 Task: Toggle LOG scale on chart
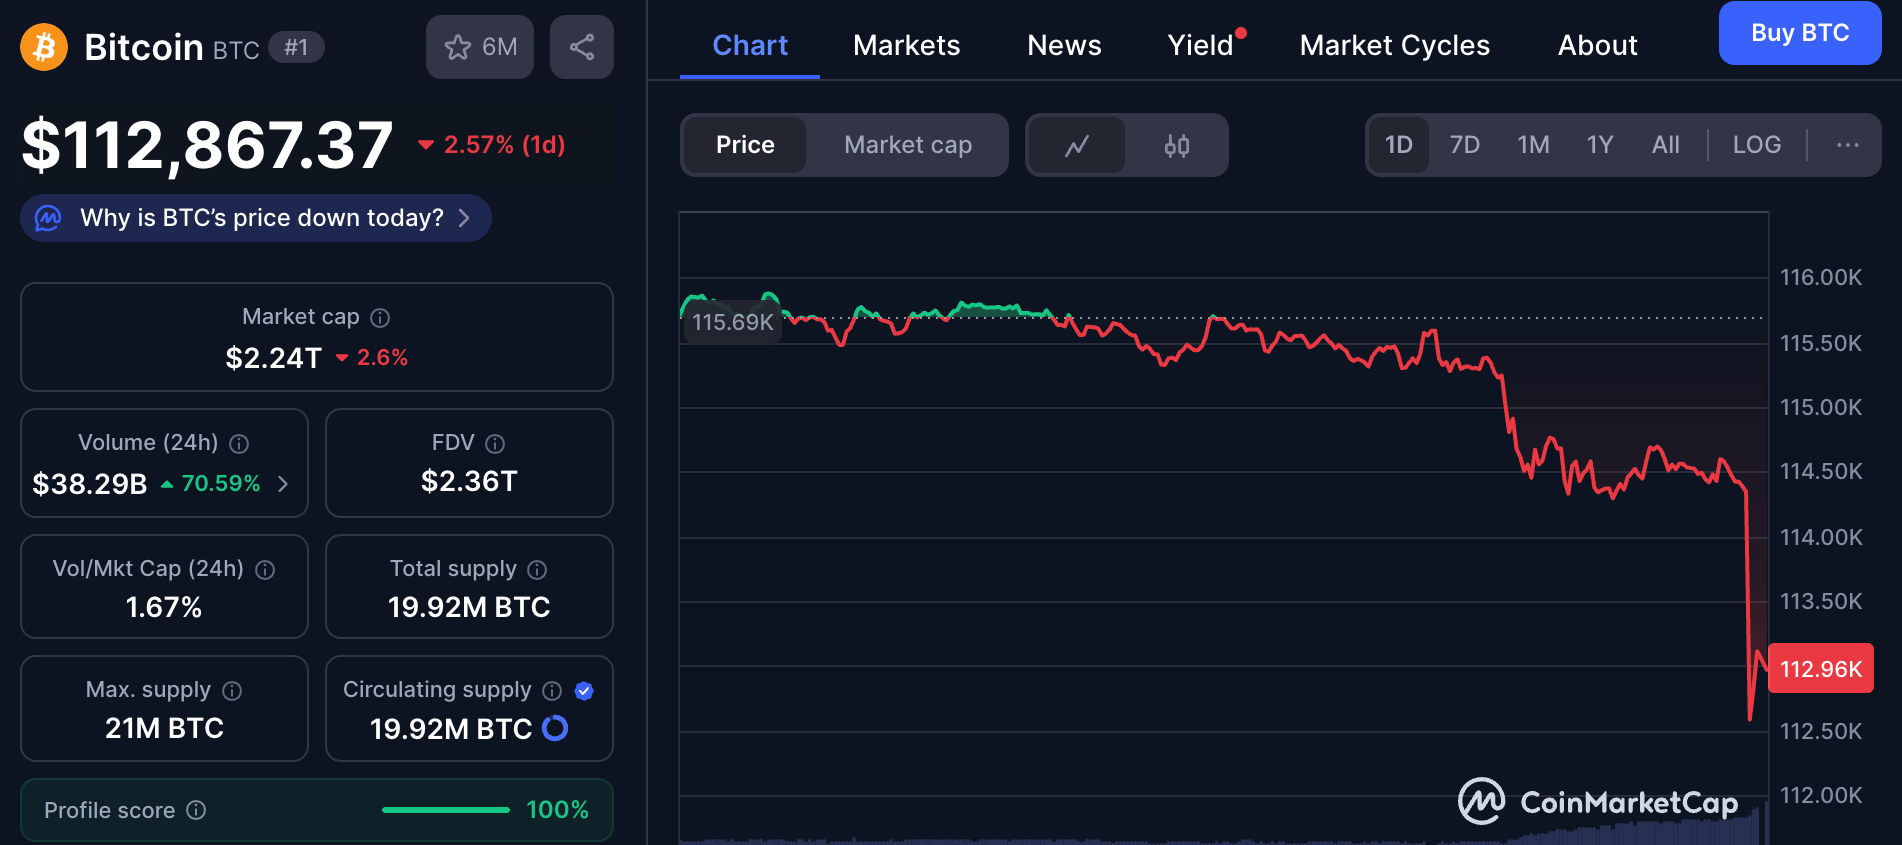tap(1756, 146)
